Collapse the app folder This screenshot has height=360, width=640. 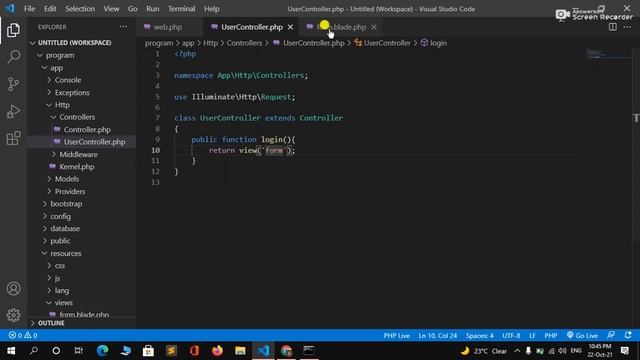57,68
